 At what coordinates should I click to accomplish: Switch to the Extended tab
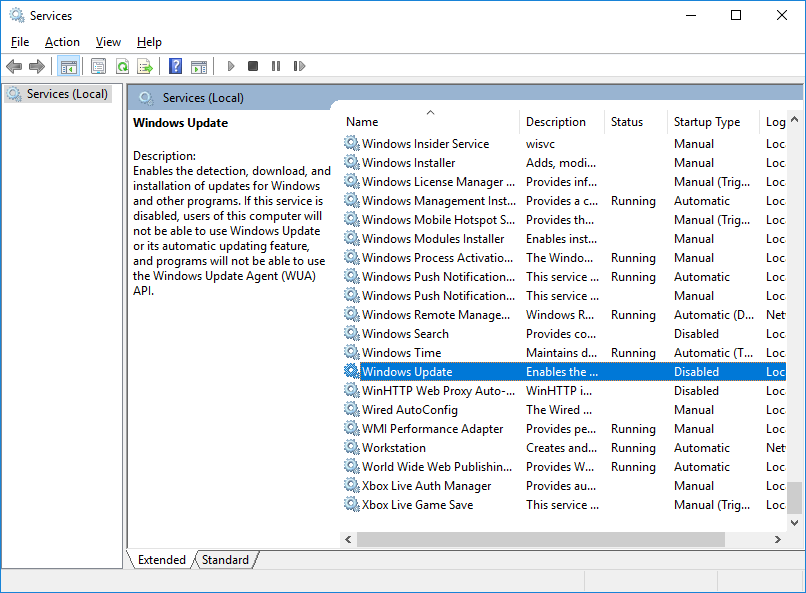(161, 560)
